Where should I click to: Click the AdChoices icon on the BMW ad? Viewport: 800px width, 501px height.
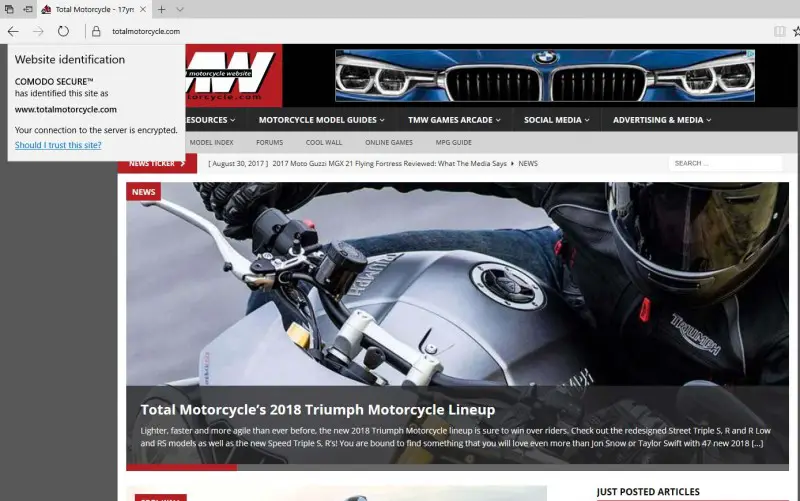[x=751, y=54]
